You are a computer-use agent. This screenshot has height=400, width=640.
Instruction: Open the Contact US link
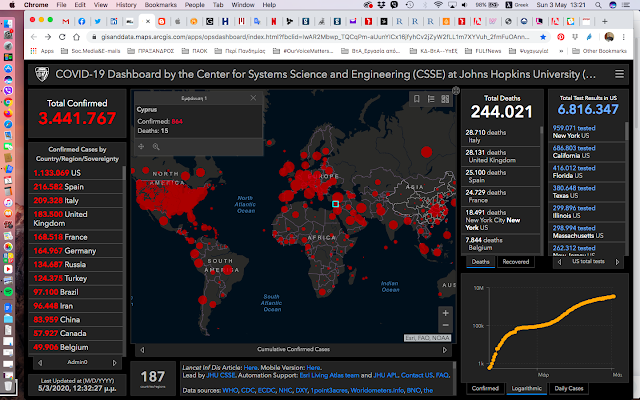[417, 375]
